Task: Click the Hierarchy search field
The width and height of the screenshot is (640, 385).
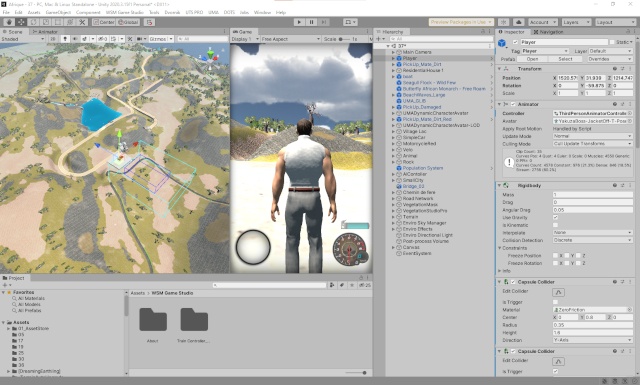Action: [x=441, y=39]
